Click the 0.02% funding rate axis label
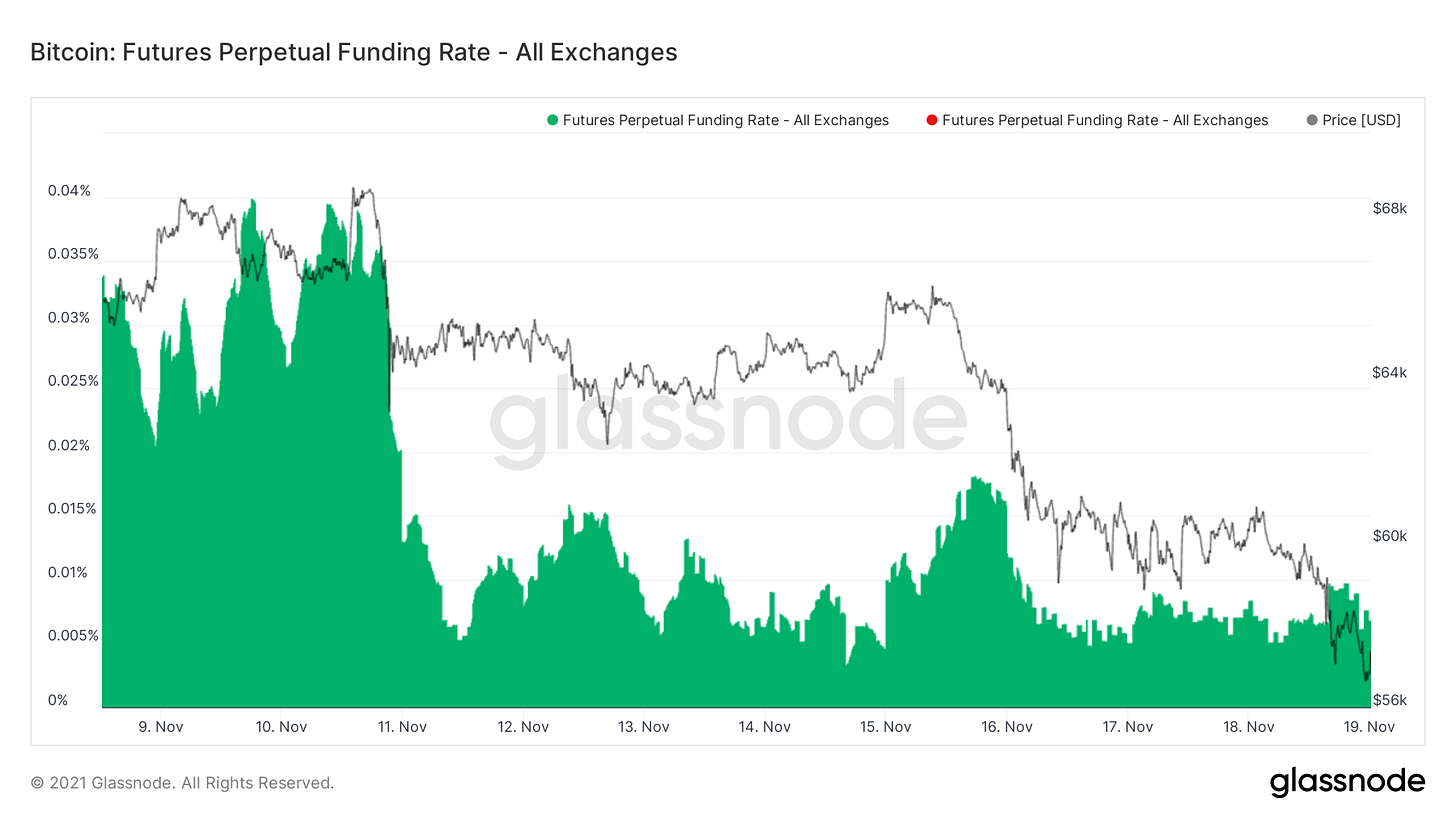The image size is (1456, 819). click(x=69, y=445)
